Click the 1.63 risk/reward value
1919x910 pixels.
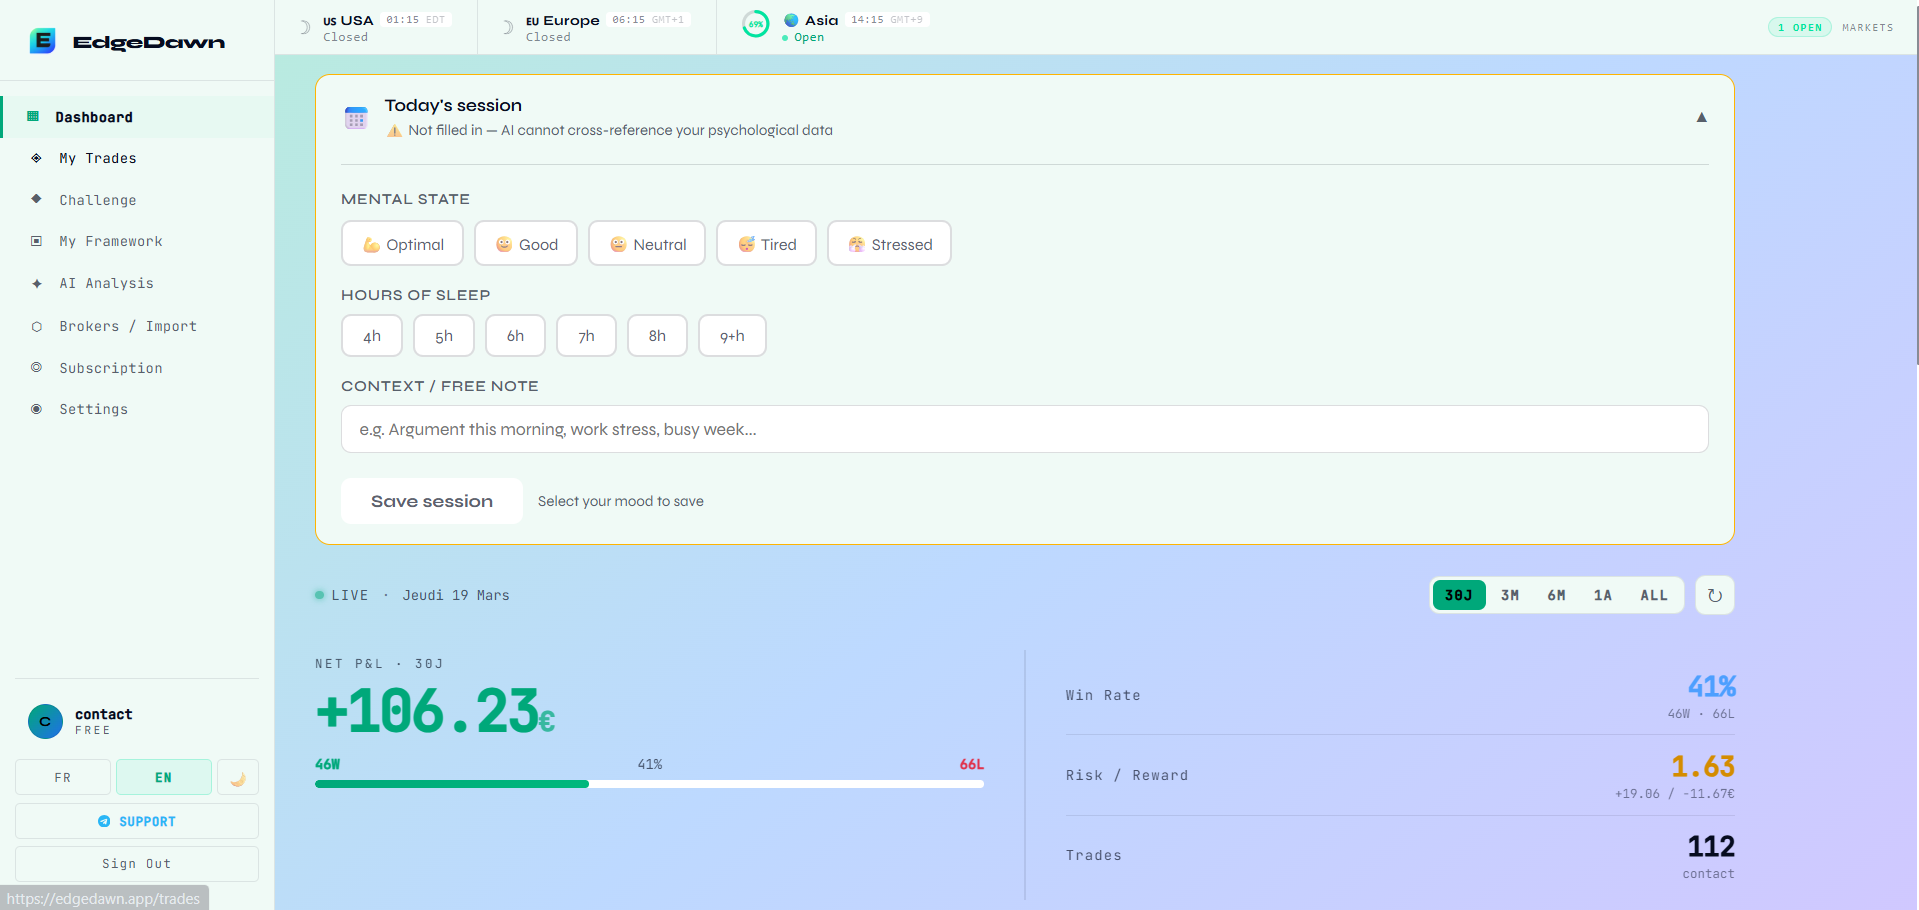click(1703, 766)
